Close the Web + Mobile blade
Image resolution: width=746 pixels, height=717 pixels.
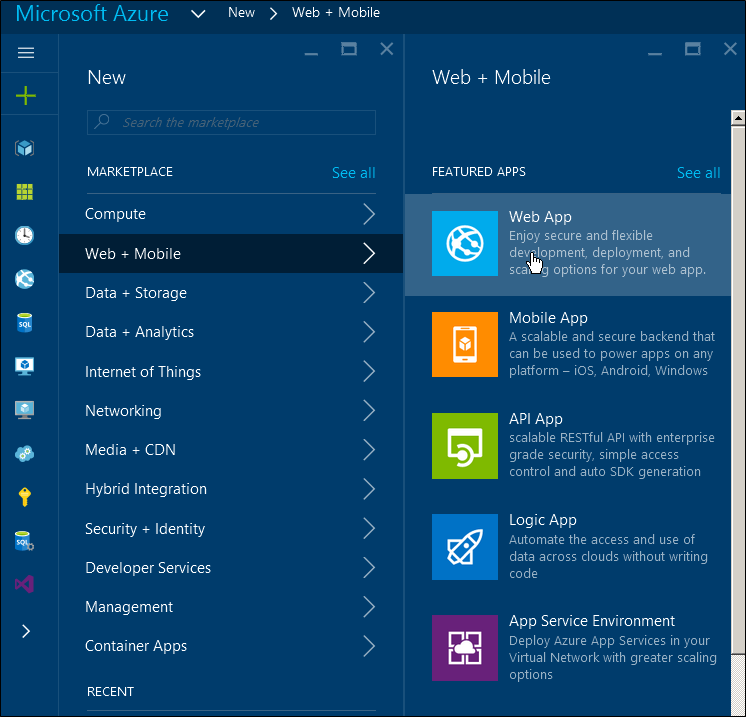[730, 49]
